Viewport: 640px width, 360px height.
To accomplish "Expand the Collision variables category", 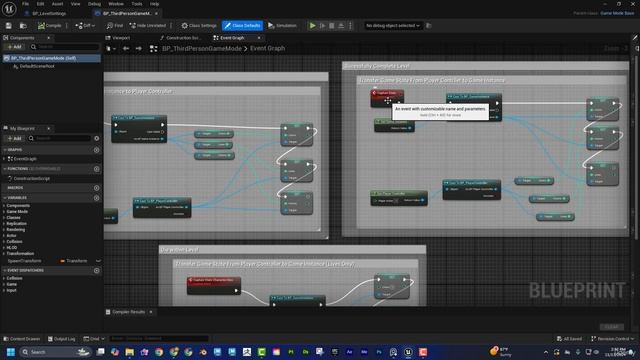I will (4, 242).
